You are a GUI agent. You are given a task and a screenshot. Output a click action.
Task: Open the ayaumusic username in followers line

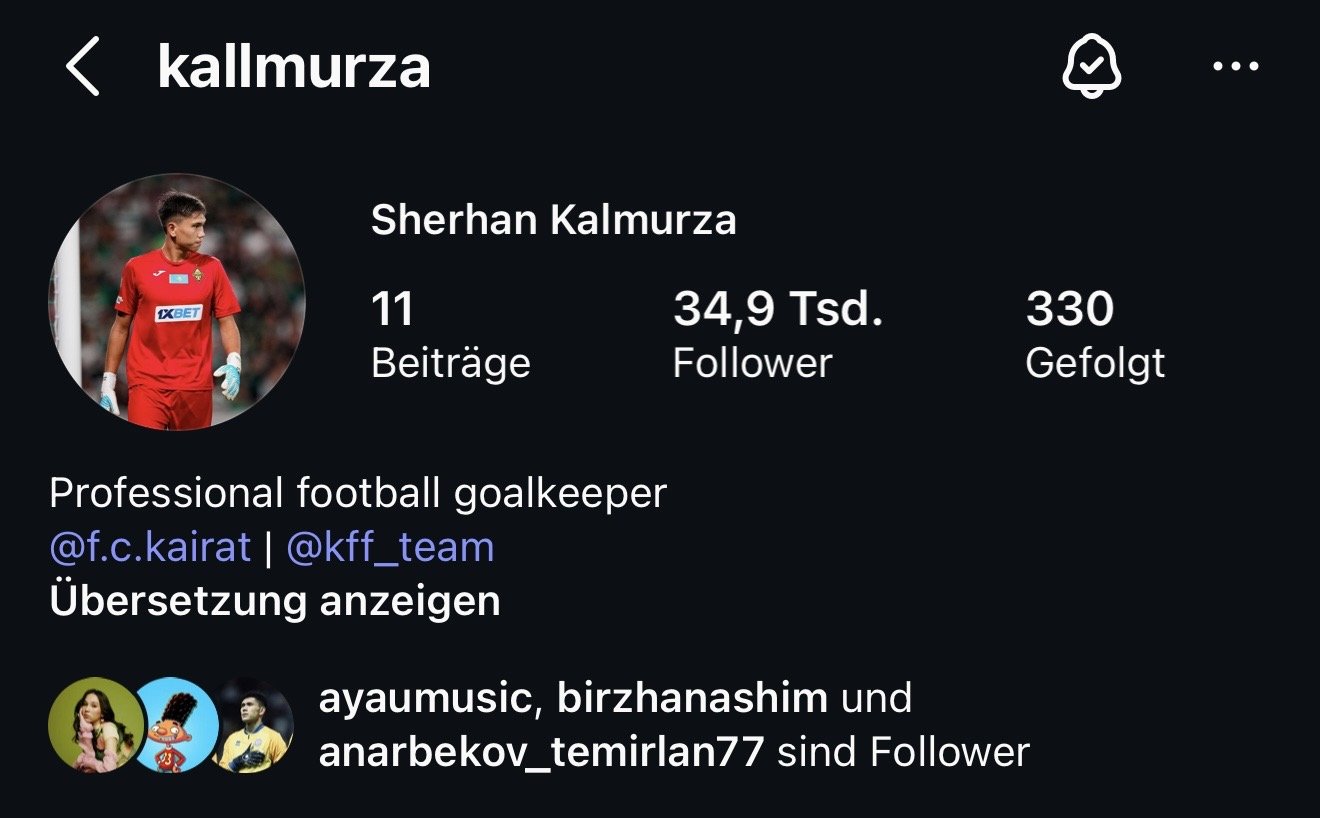[x=424, y=697]
